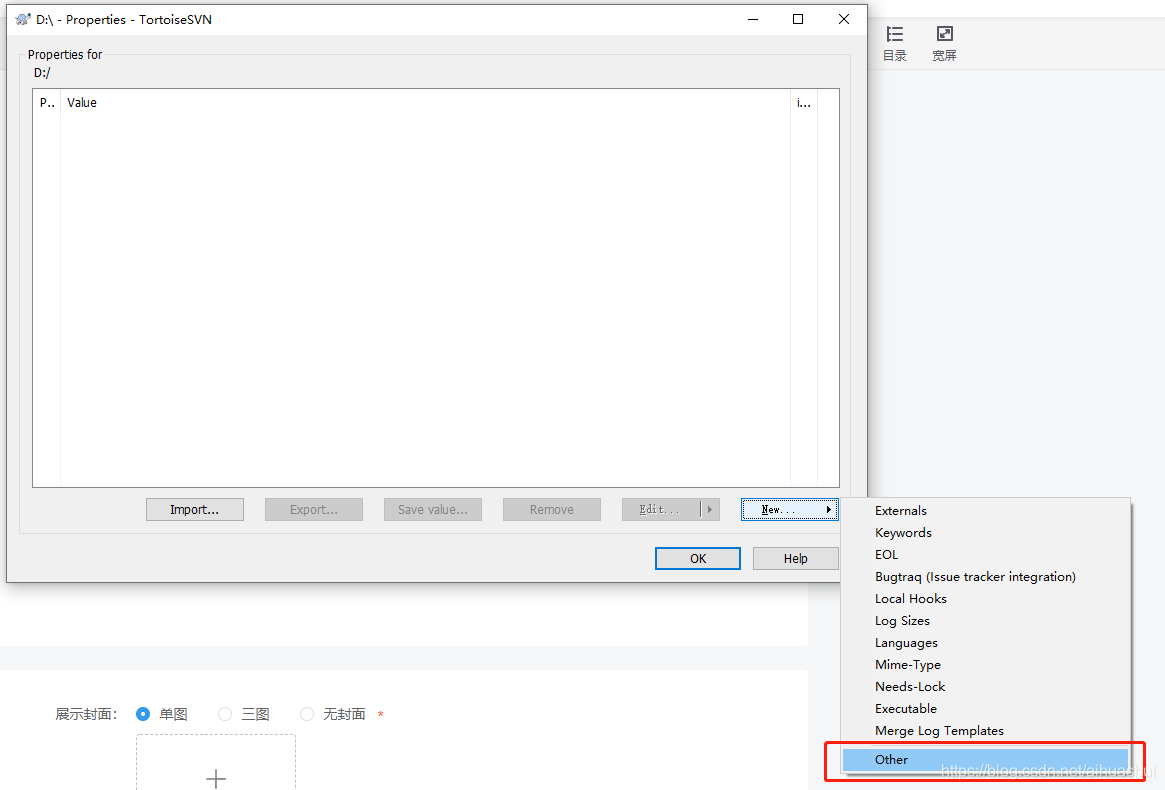Select the 无封面 radio button

point(307,714)
